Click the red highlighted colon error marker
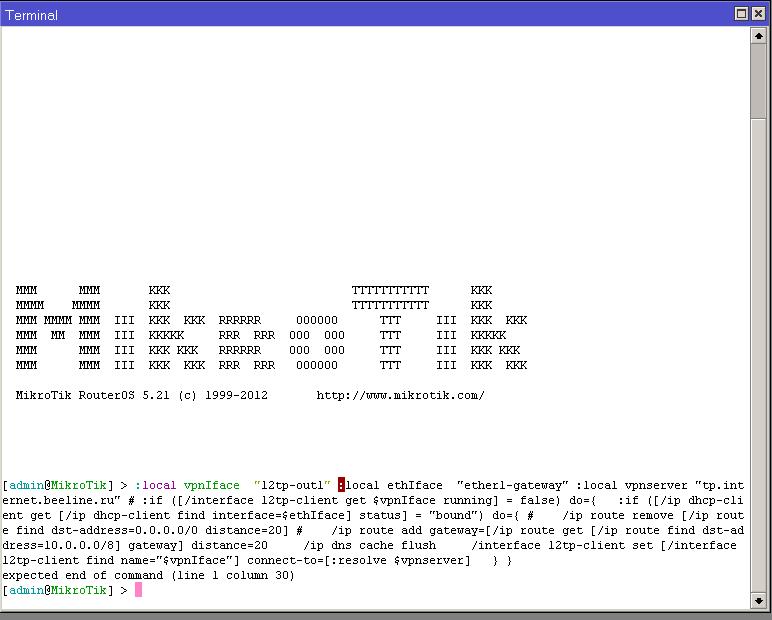The width and height of the screenshot is (772, 620). click(341, 485)
